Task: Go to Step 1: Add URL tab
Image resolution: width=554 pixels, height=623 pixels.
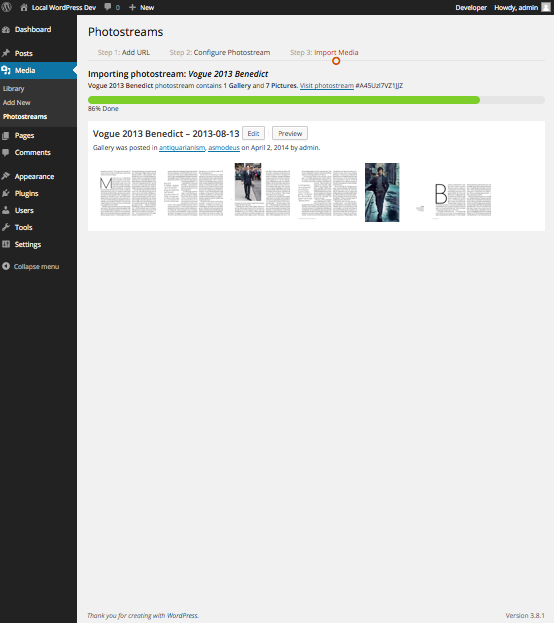Action: tap(124, 52)
